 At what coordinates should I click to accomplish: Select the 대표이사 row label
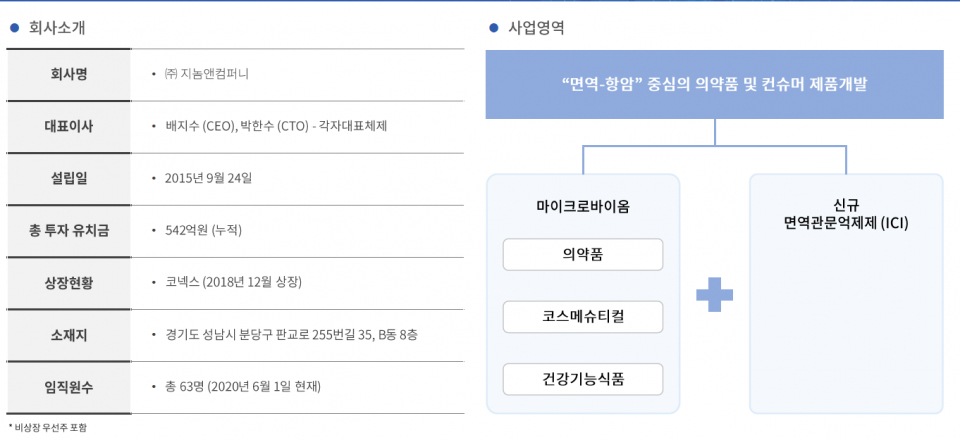pyautogui.click(x=69, y=126)
